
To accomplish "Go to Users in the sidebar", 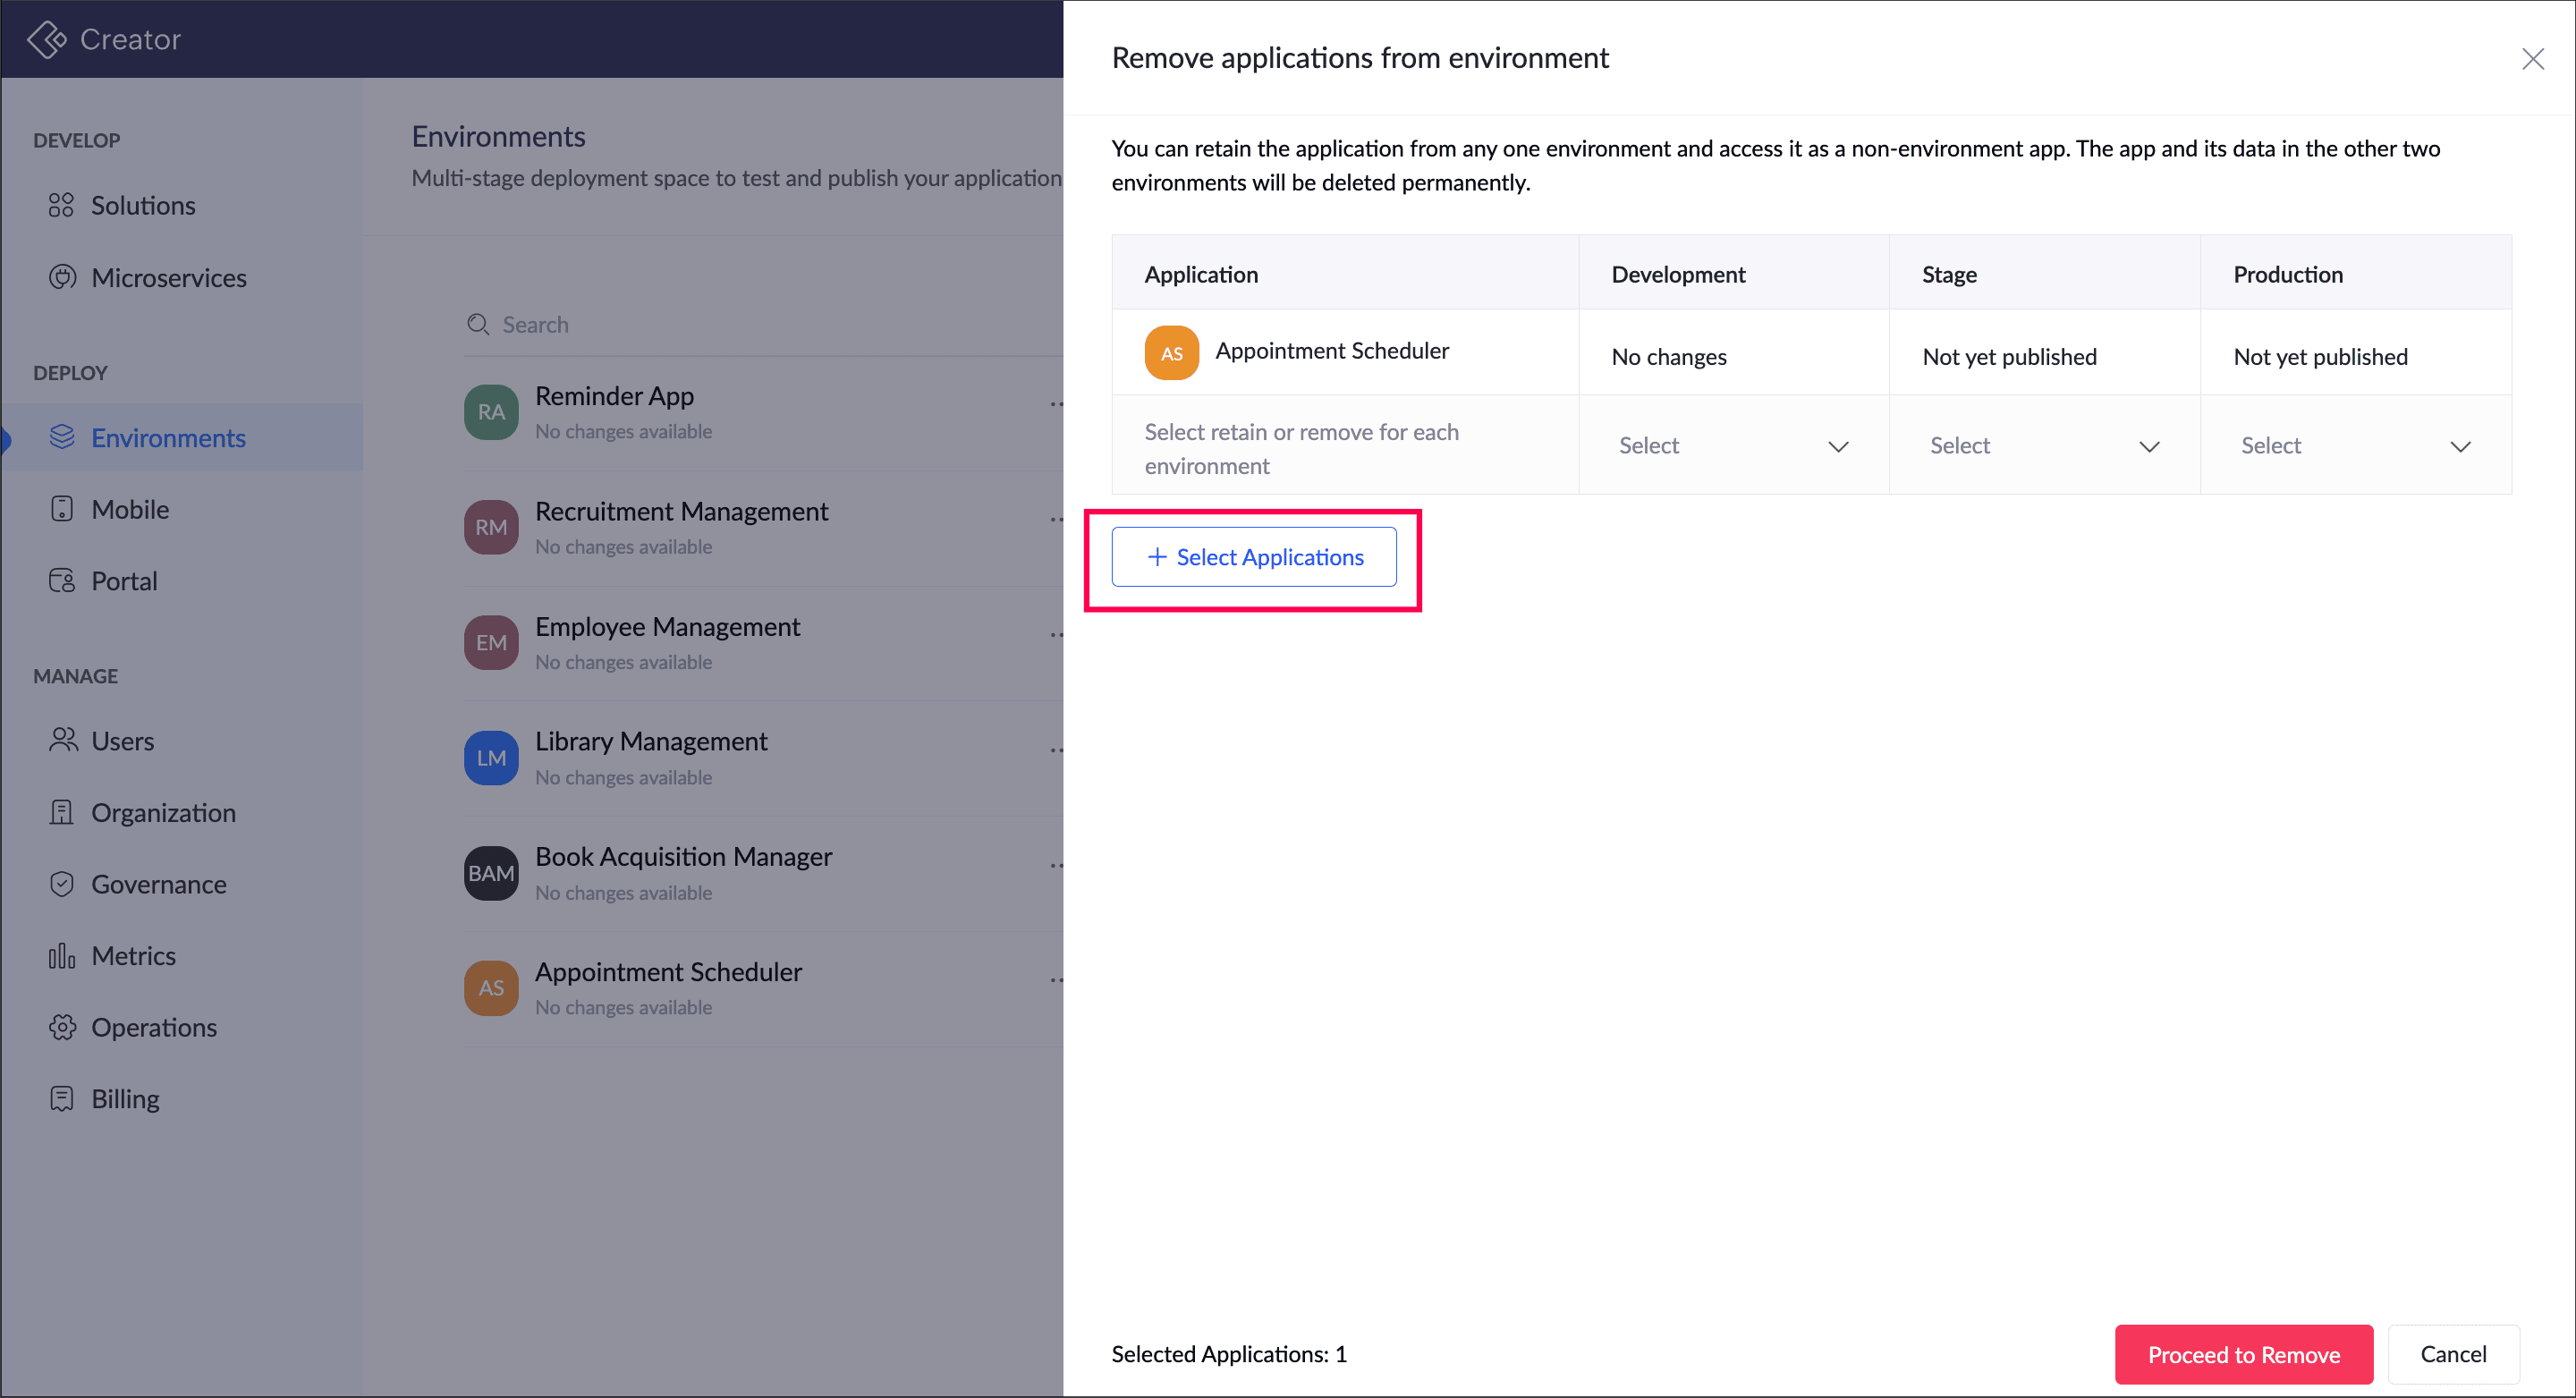I will [122, 741].
